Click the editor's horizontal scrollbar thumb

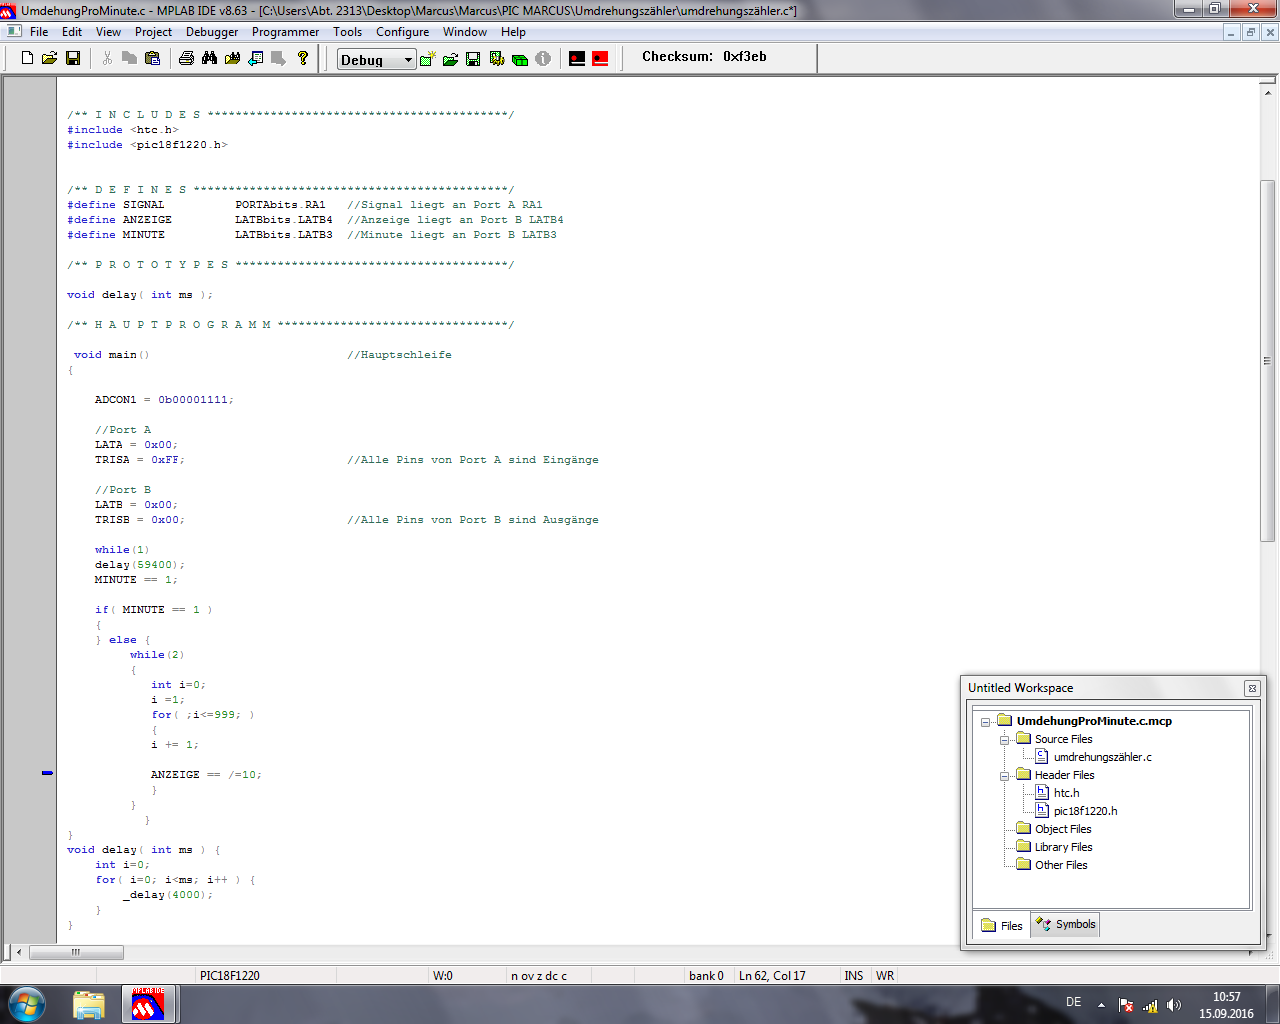point(76,952)
